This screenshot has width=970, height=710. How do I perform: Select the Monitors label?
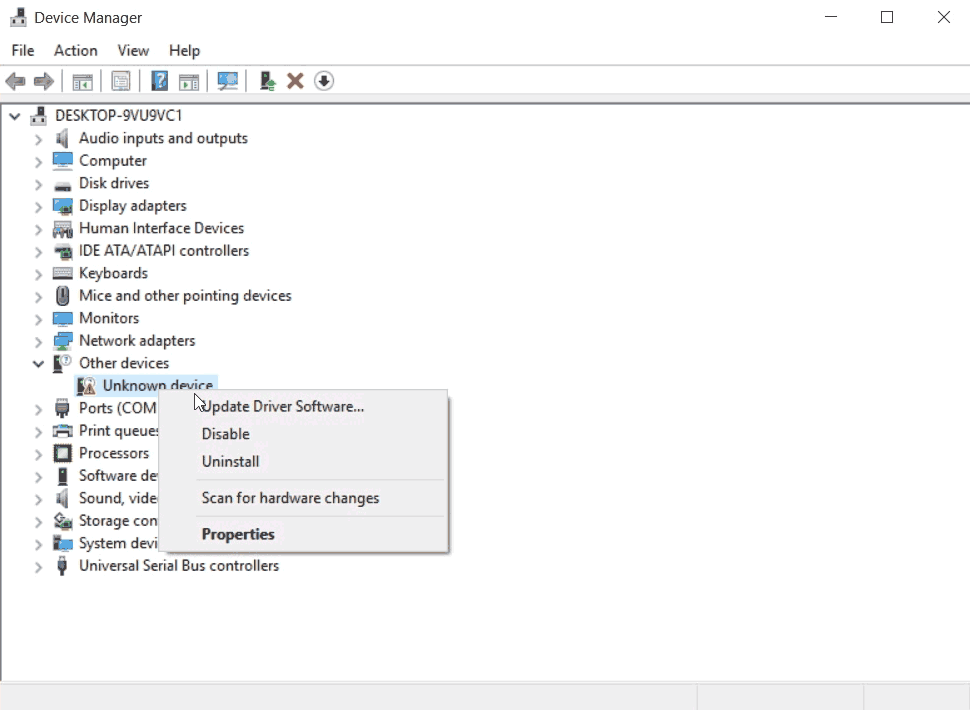pos(109,318)
